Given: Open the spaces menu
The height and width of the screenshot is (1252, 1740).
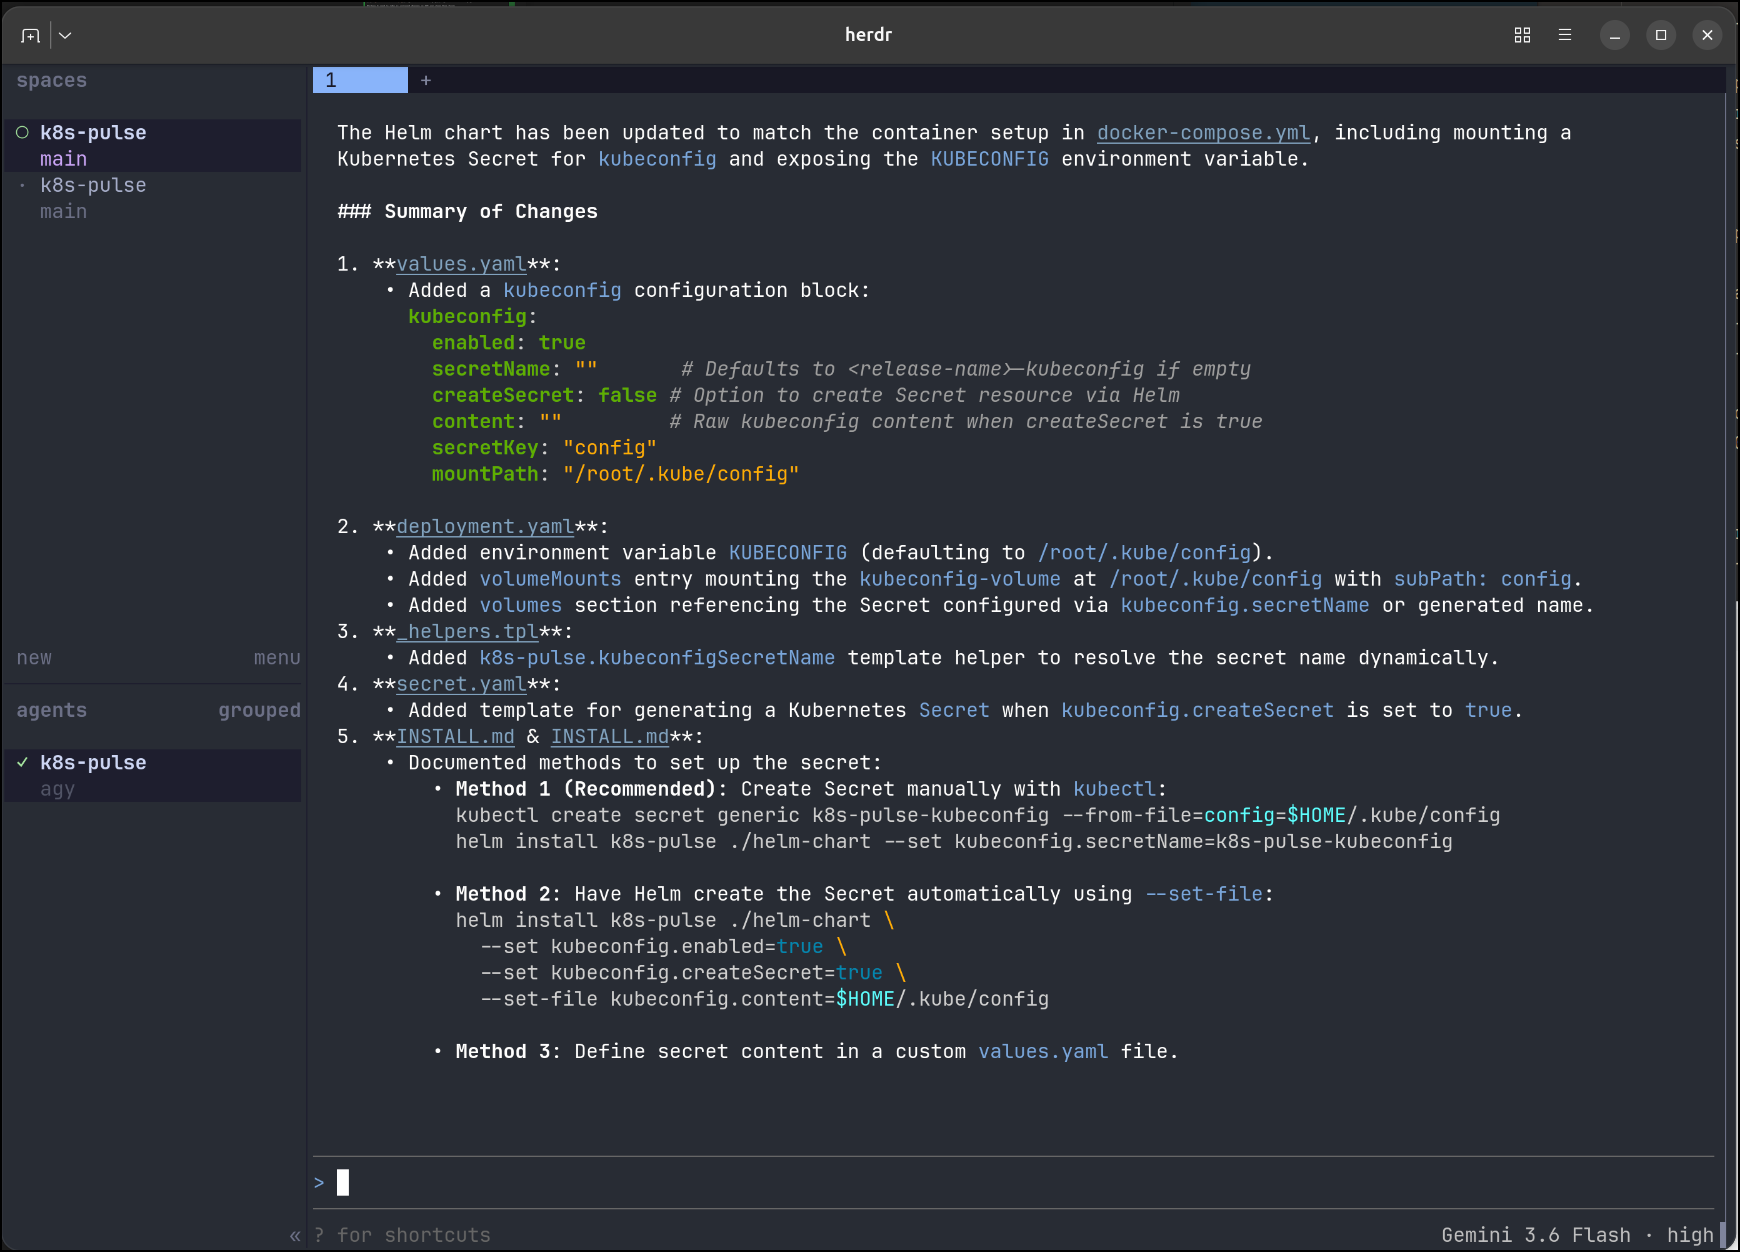Looking at the screenshot, I should tap(277, 658).
